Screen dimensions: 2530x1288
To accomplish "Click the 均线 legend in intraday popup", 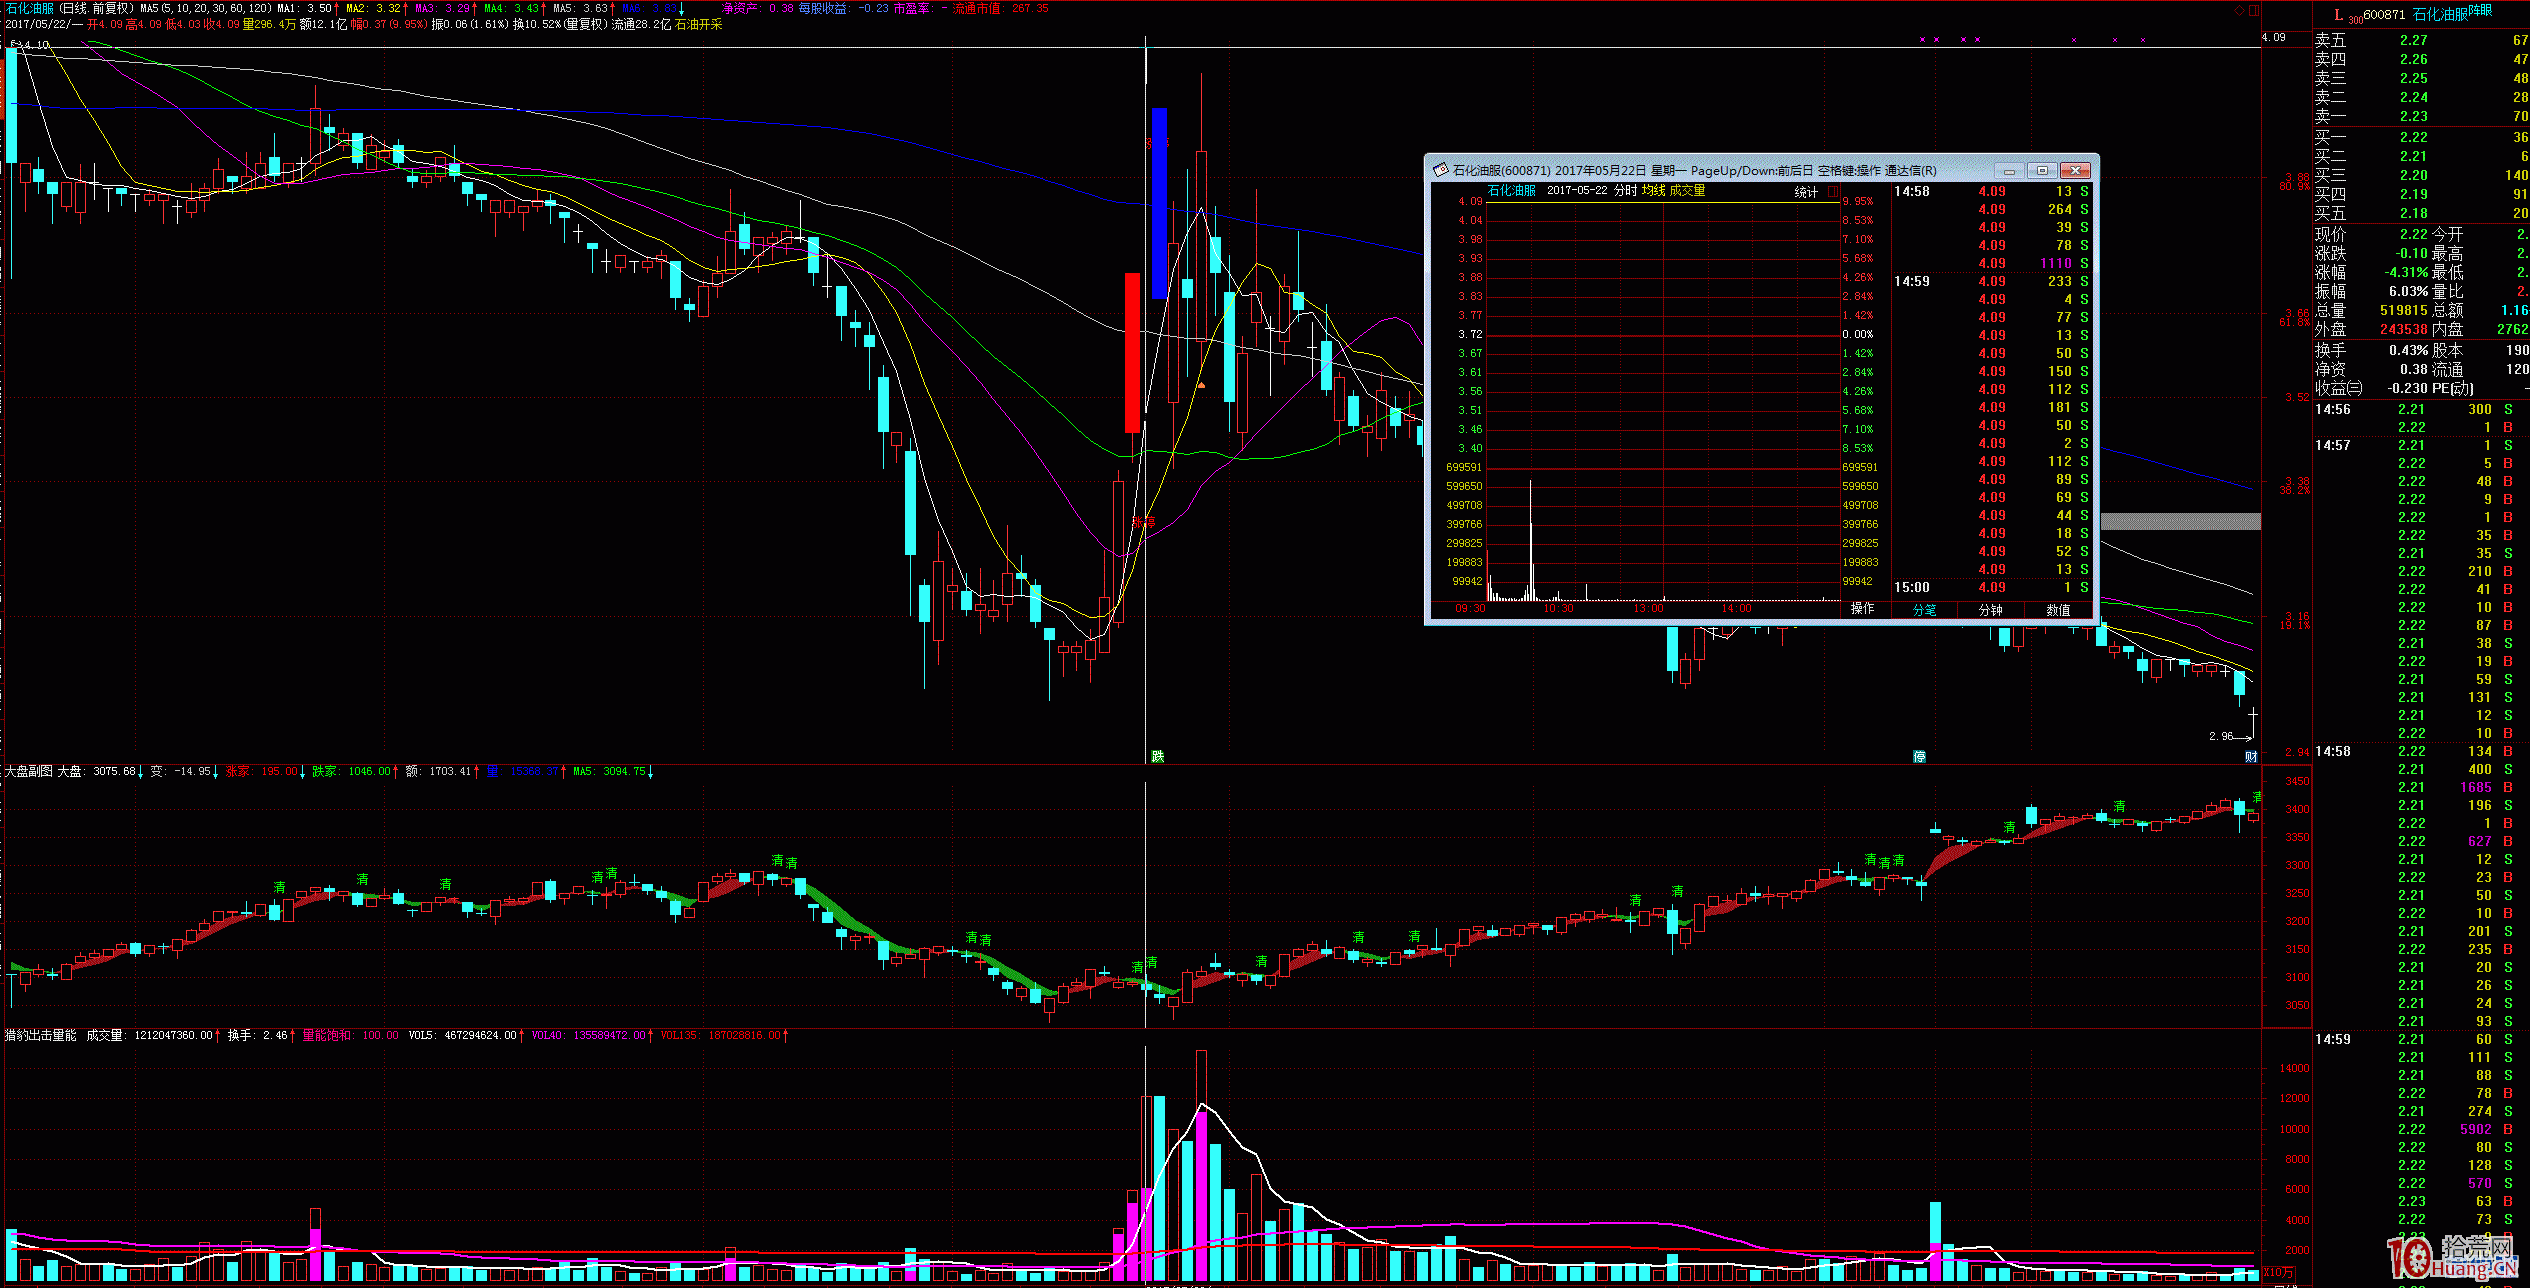I will (x=1653, y=190).
